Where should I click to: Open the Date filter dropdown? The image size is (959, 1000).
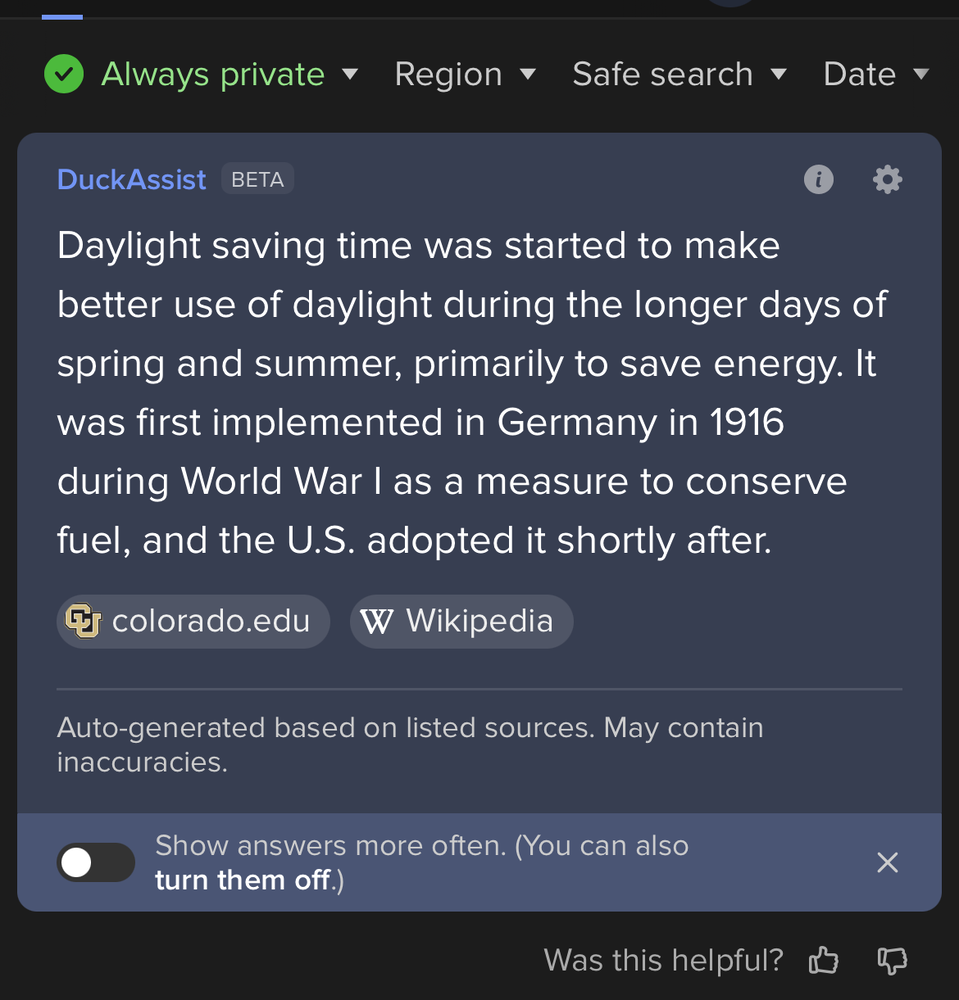[x=876, y=74]
